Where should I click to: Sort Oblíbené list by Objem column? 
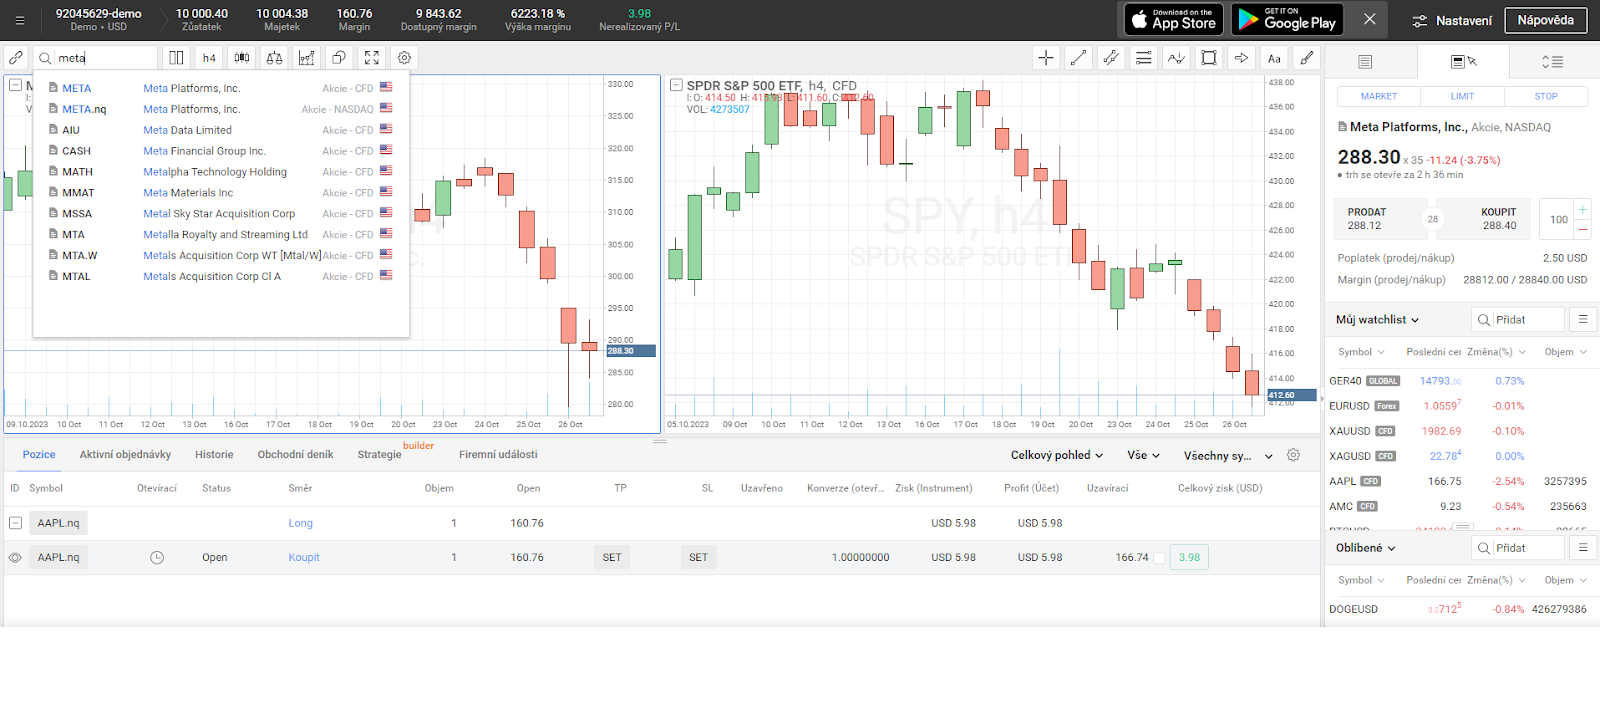coord(1566,580)
